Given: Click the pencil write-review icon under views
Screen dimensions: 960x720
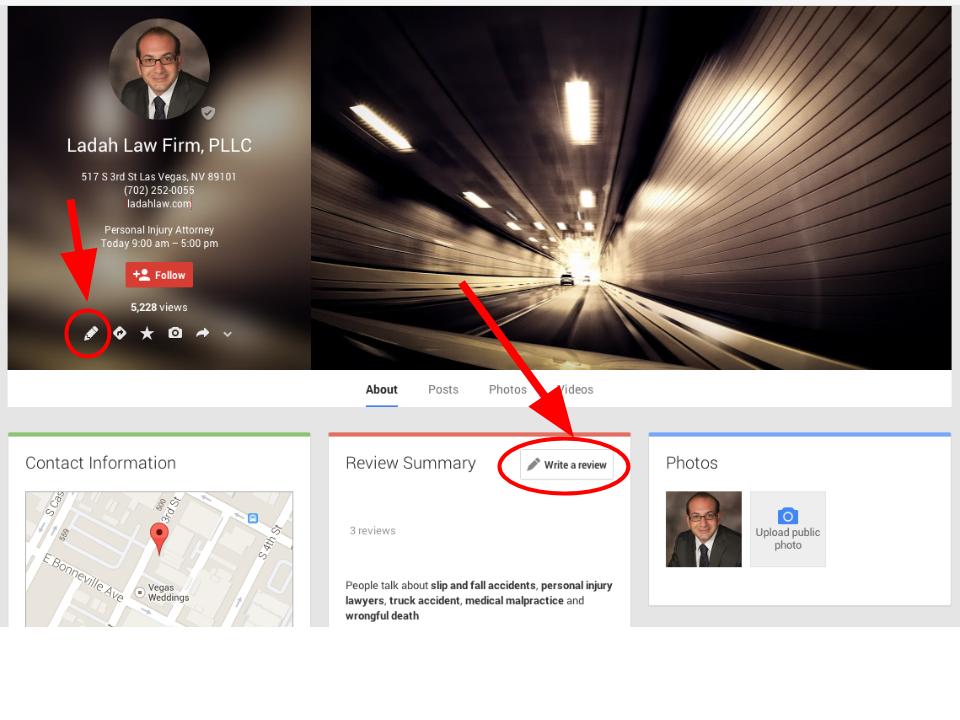Looking at the screenshot, I should (x=91, y=334).
